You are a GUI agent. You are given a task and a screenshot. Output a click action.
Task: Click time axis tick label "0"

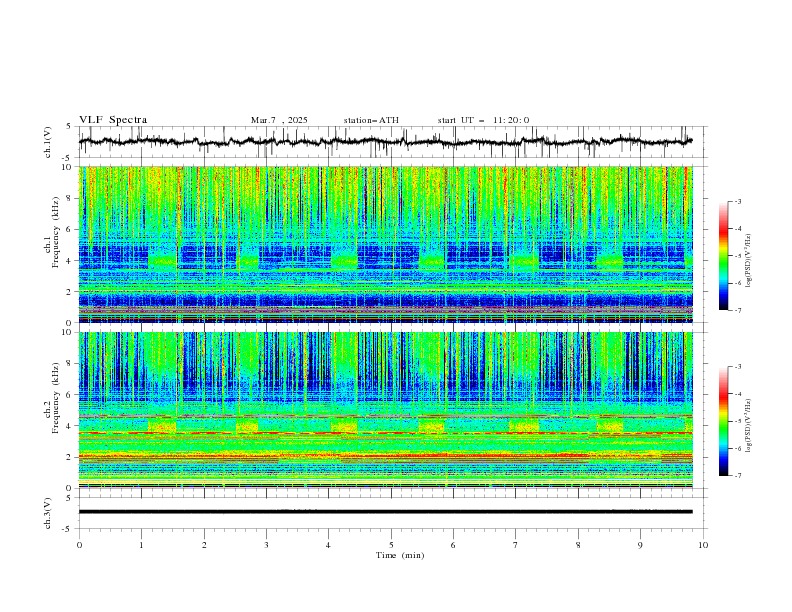click(x=79, y=545)
